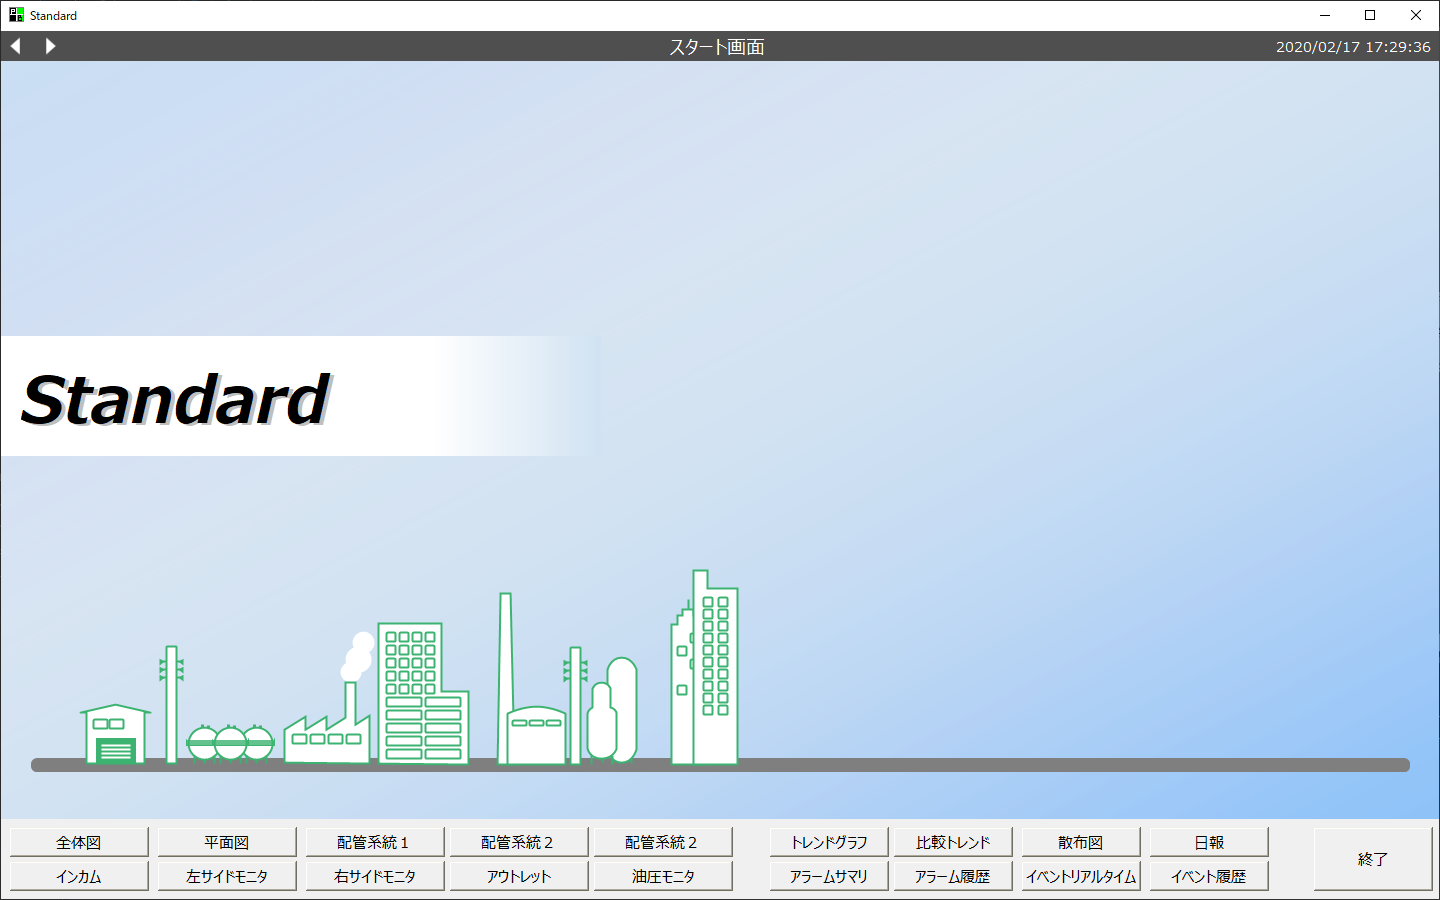This screenshot has height=900, width=1440.
Task: Open the イベントリアルタイム screen
Action: (x=1081, y=876)
